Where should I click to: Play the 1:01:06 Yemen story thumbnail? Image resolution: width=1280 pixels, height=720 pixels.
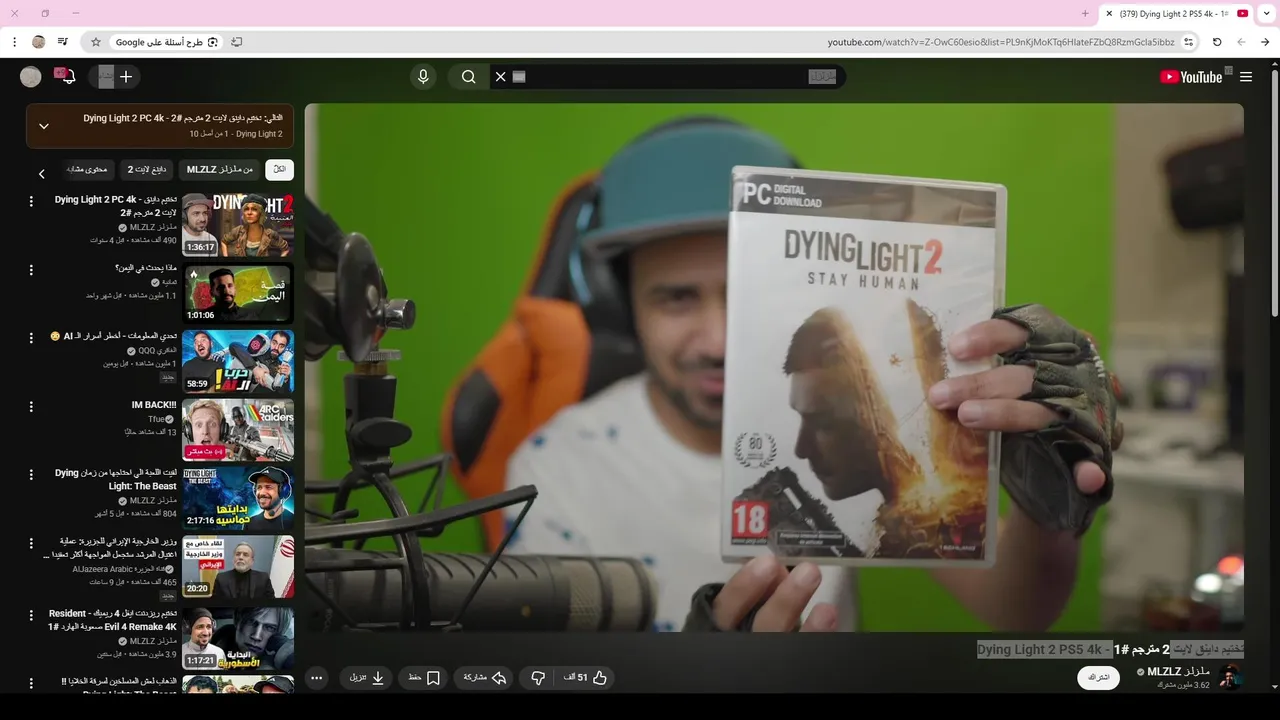pyautogui.click(x=238, y=293)
